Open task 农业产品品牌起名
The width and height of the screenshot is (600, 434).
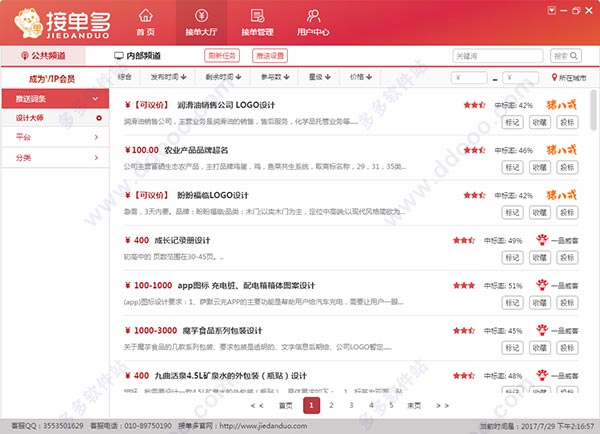(x=196, y=150)
